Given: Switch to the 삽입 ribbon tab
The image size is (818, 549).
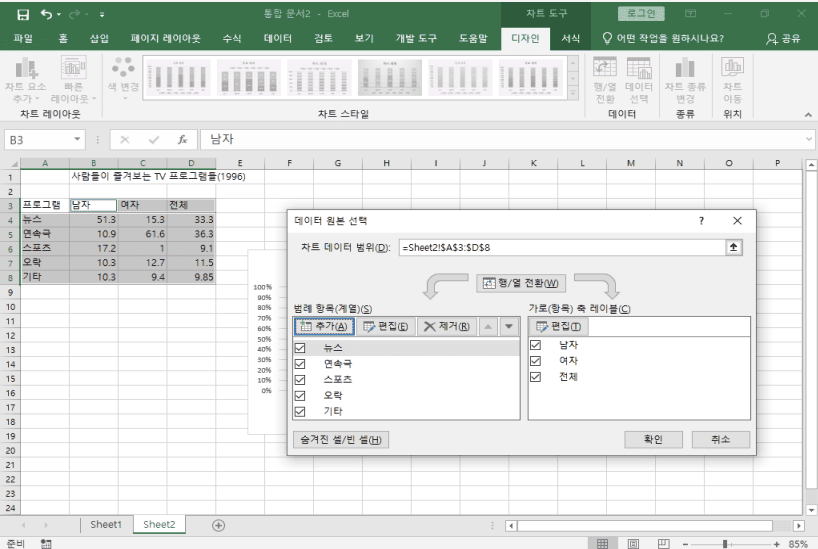Looking at the screenshot, I should (100, 38).
